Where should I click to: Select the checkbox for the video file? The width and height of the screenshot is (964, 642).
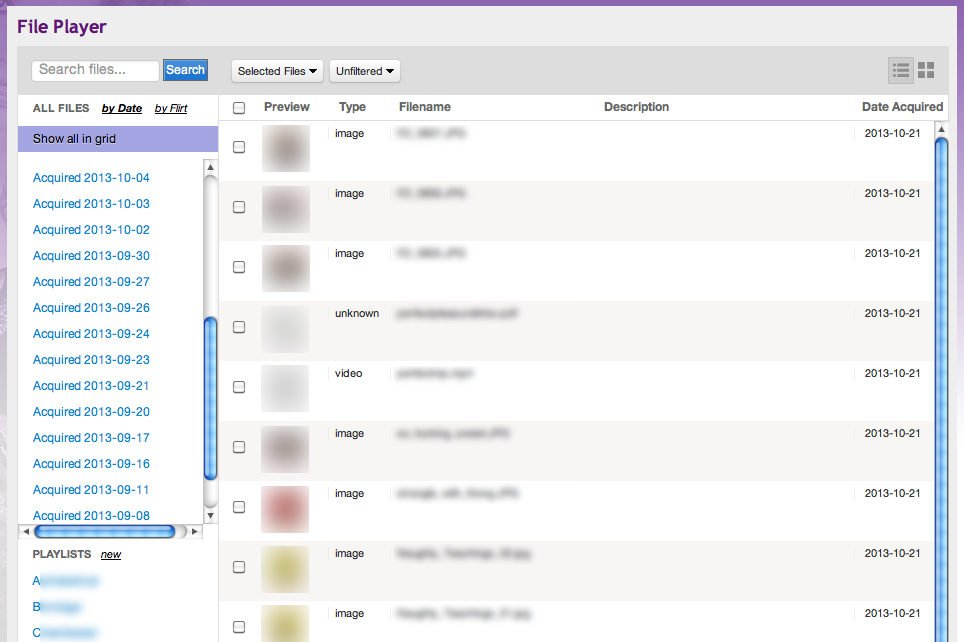pyautogui.click(x=239, y=387)
